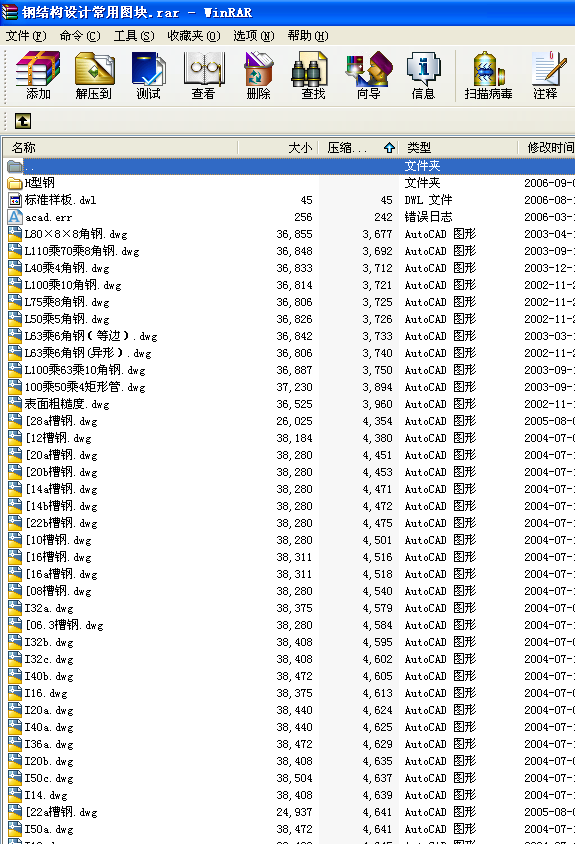Select file I40b.dwg

pyautogui.click(x=49, y=677)
